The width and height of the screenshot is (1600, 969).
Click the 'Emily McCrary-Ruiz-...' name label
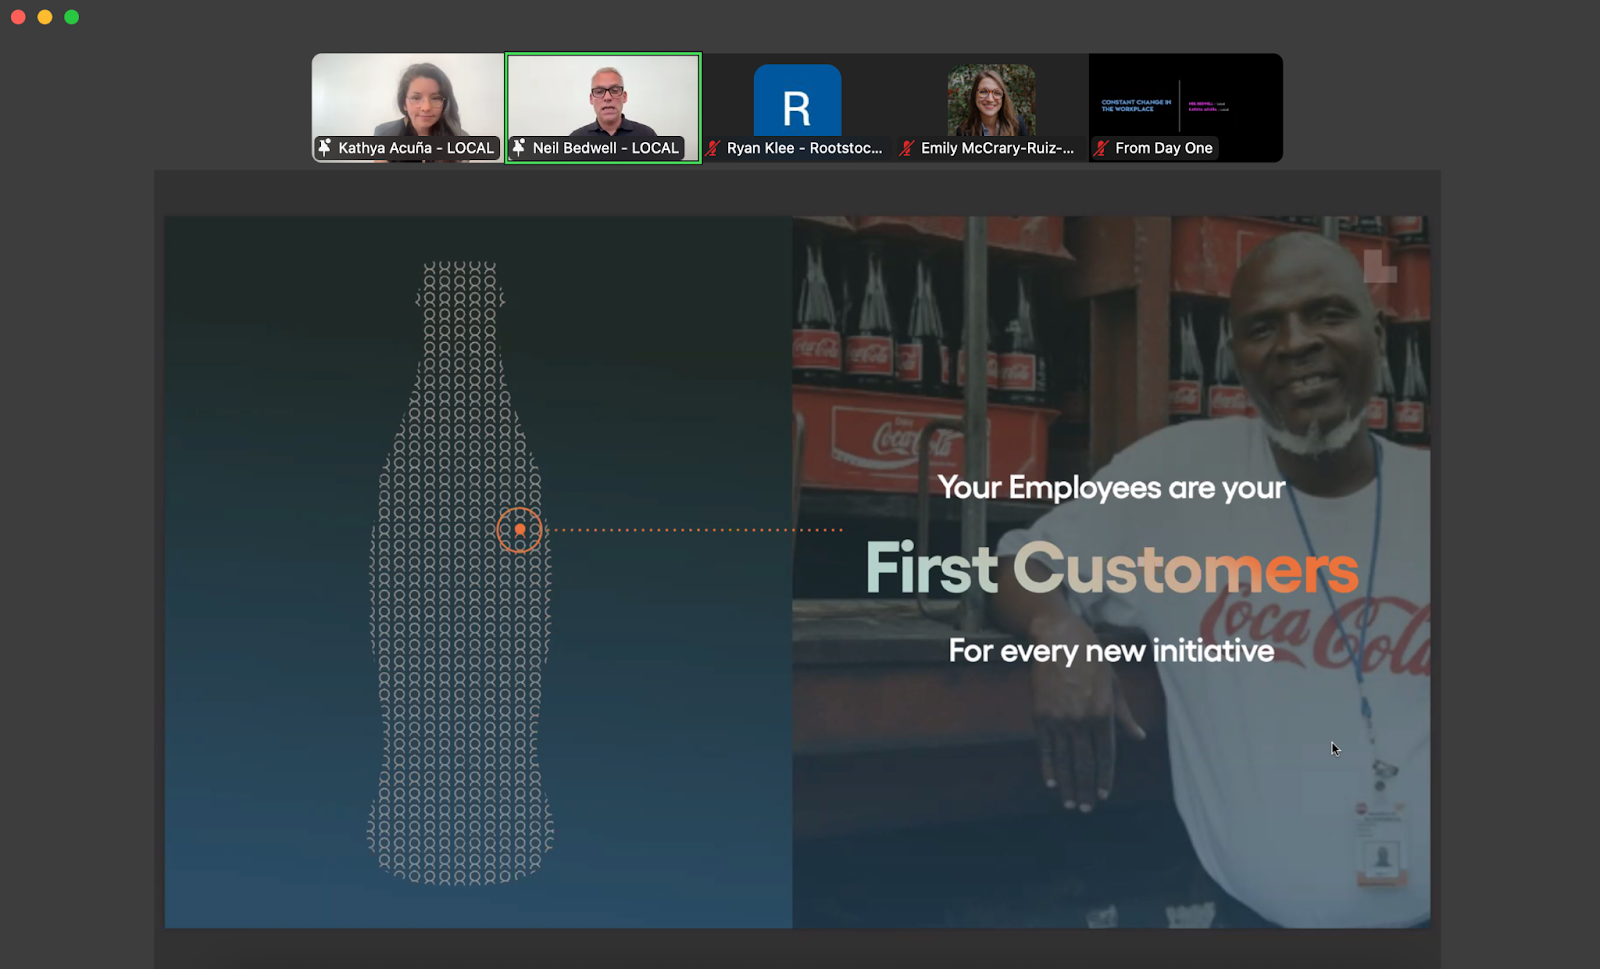[997, 148]
